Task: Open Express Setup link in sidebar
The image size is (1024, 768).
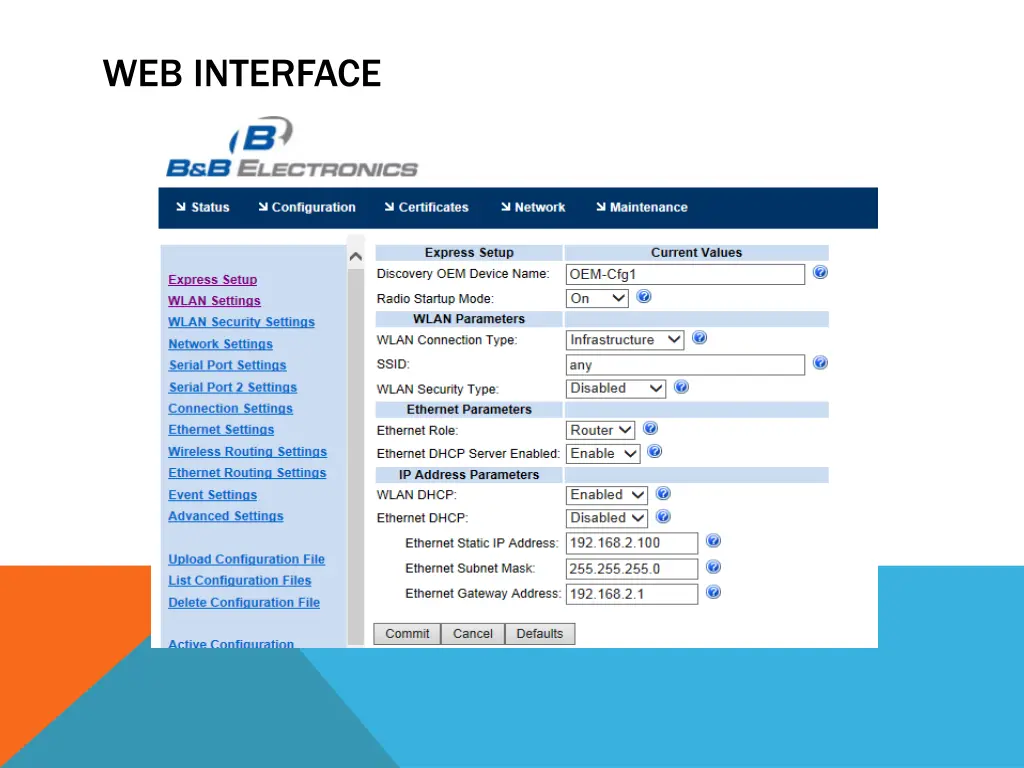Action: (x=212, y=280)
